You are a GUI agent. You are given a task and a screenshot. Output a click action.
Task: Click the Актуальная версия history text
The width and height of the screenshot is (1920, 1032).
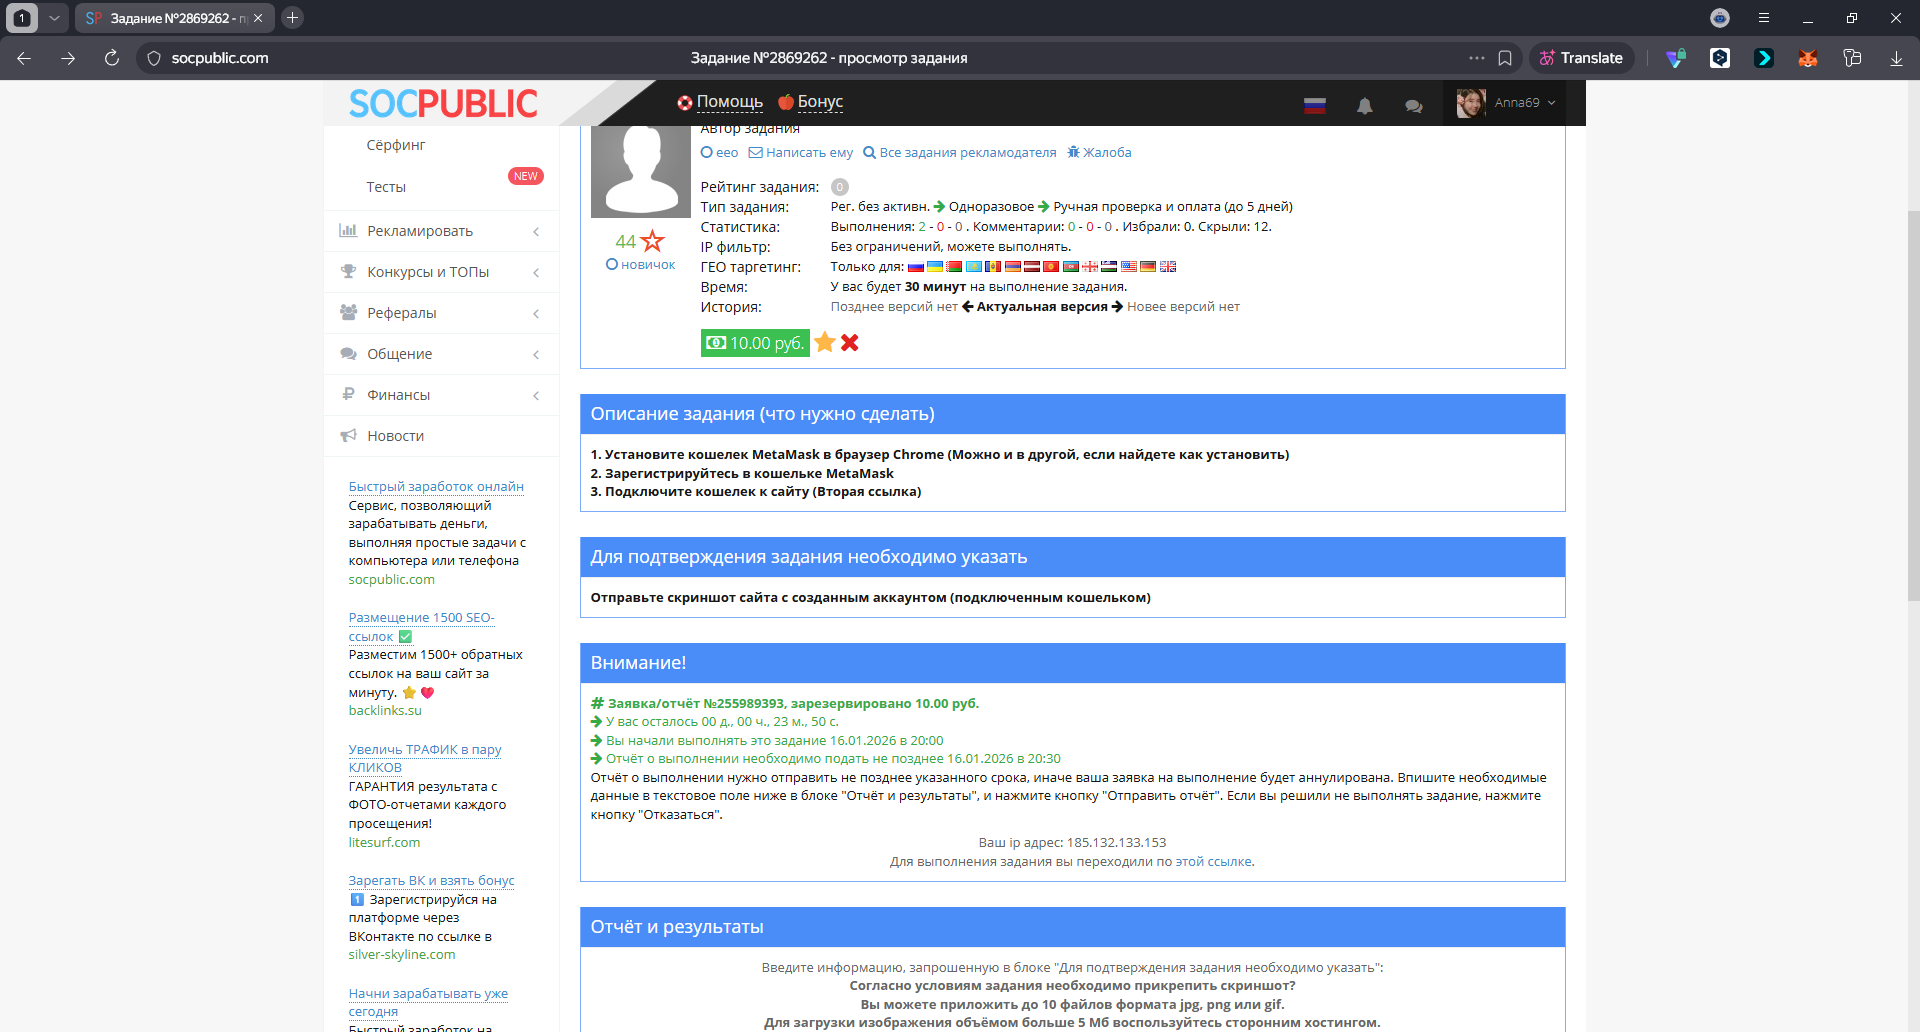click(1042, 307)
